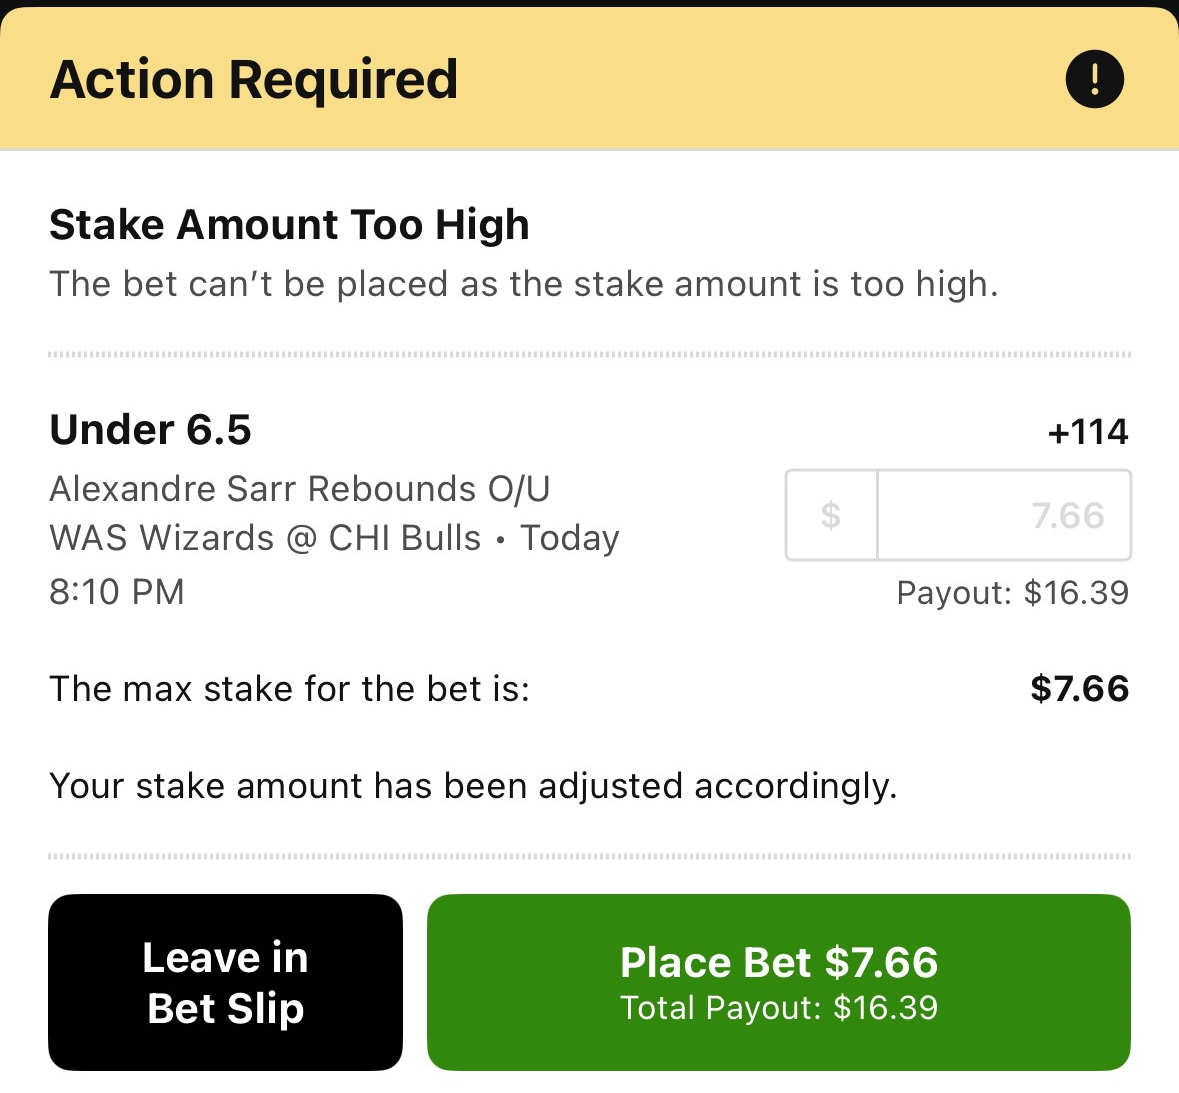Click the +114 odds value

click(1087, 432)
